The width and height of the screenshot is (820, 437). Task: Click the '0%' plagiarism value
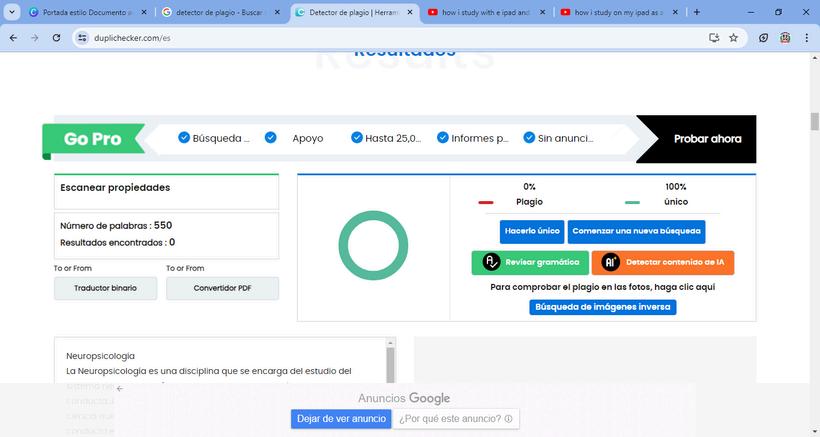click(529, 187)
